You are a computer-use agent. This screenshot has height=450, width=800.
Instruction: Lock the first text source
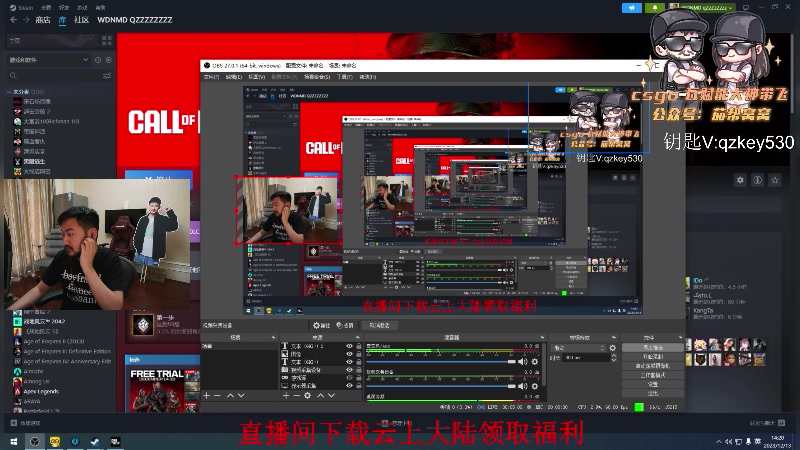pos(359,346)
